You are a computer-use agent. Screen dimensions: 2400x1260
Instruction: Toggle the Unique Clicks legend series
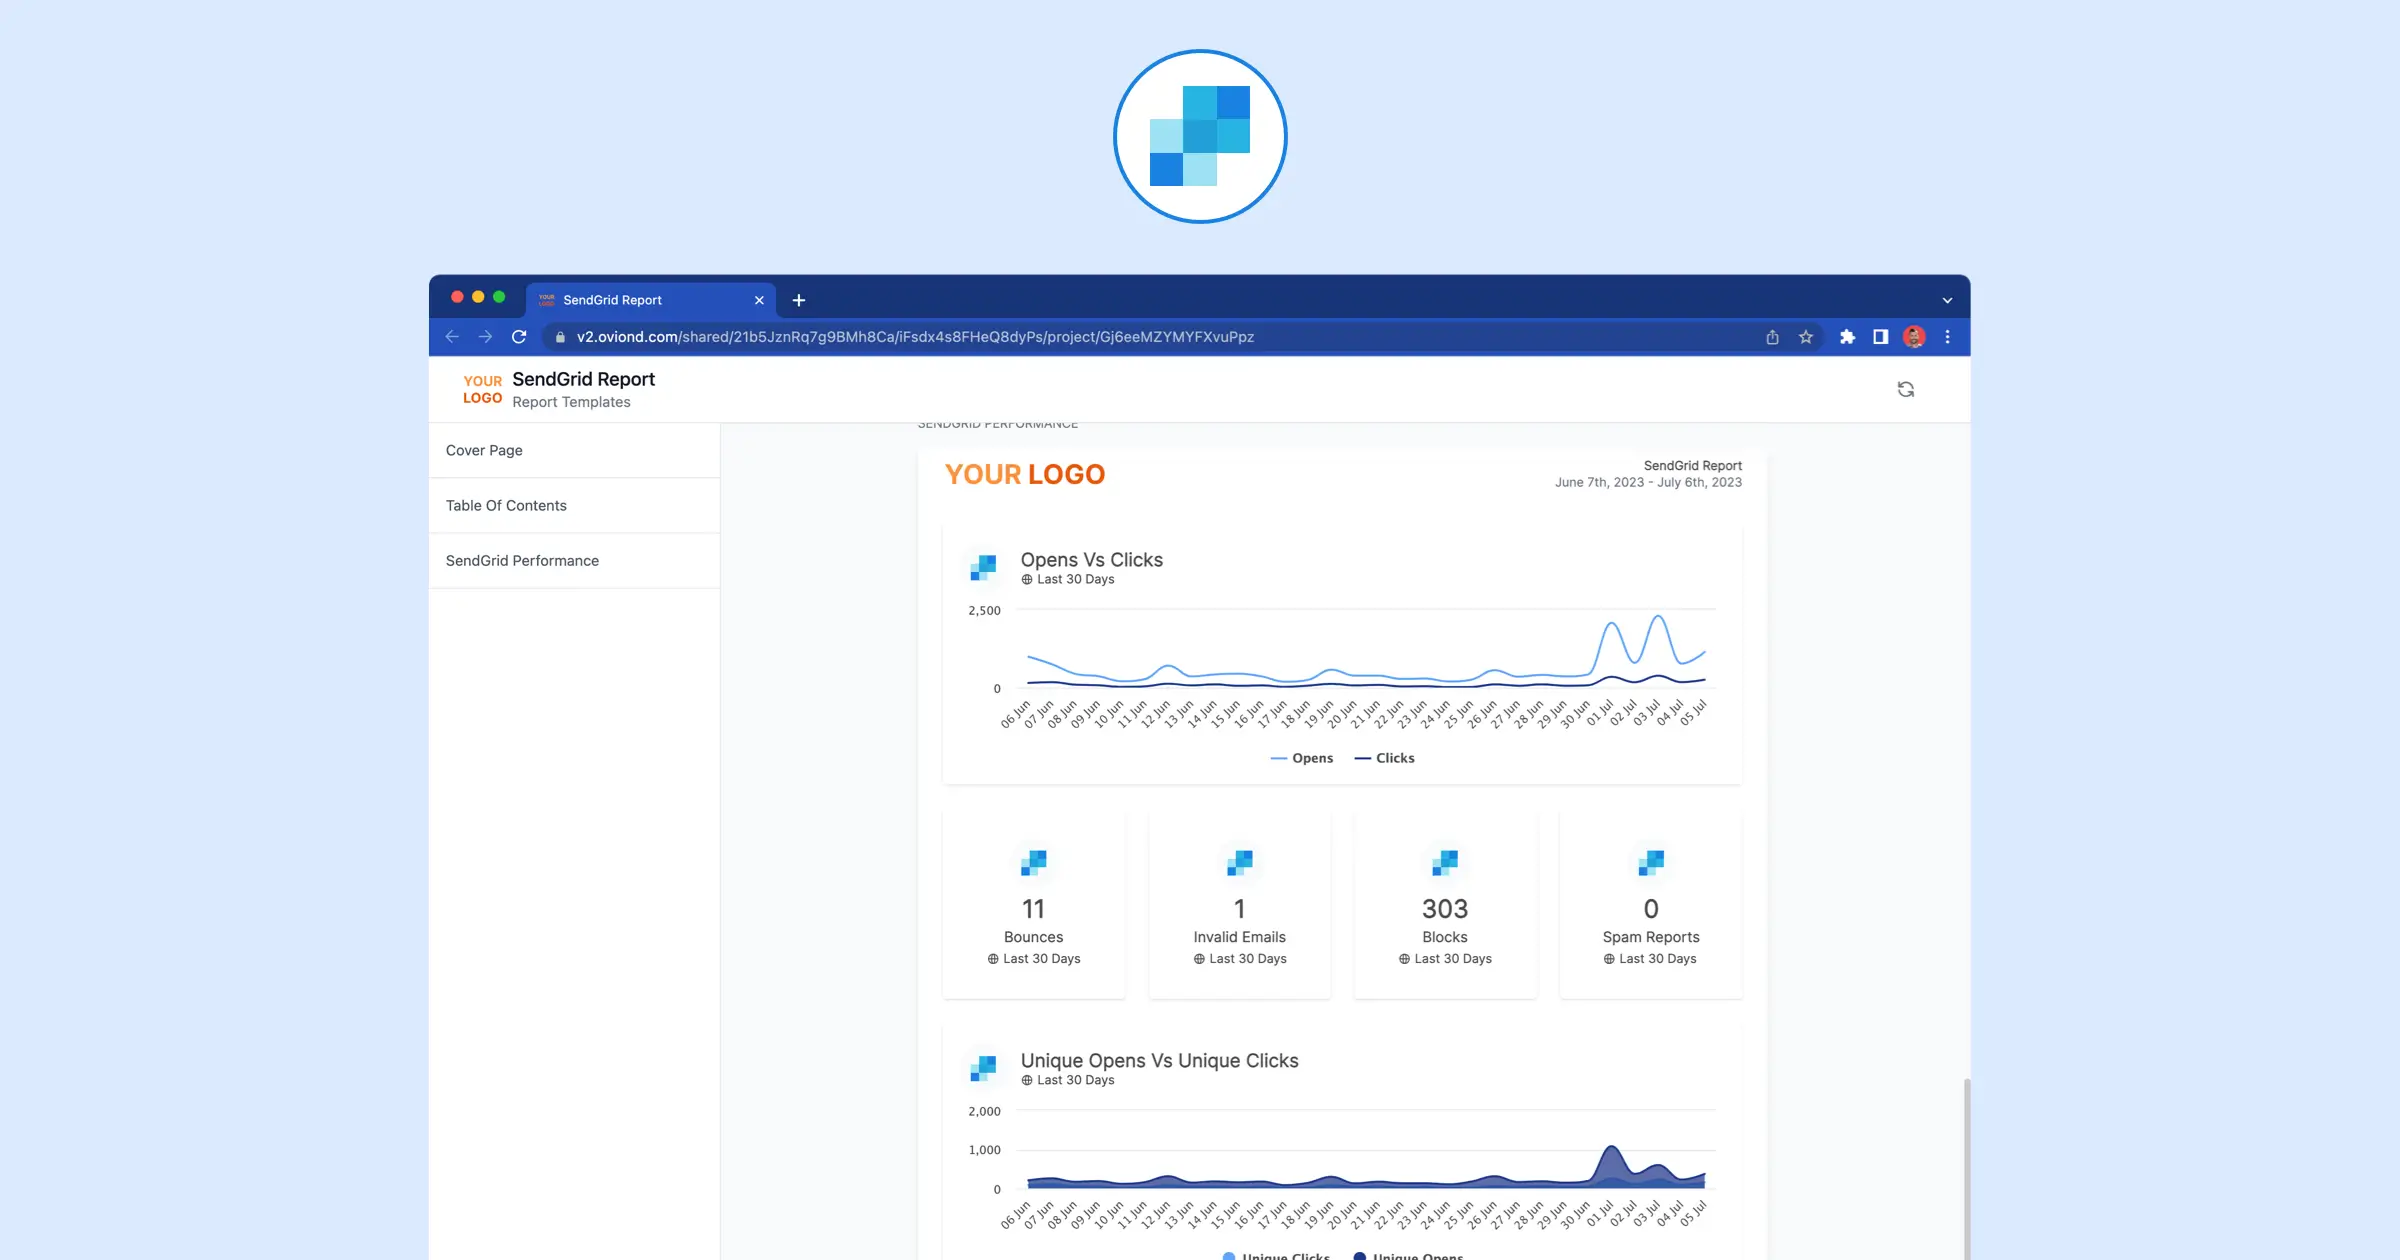[1276, 1256]
